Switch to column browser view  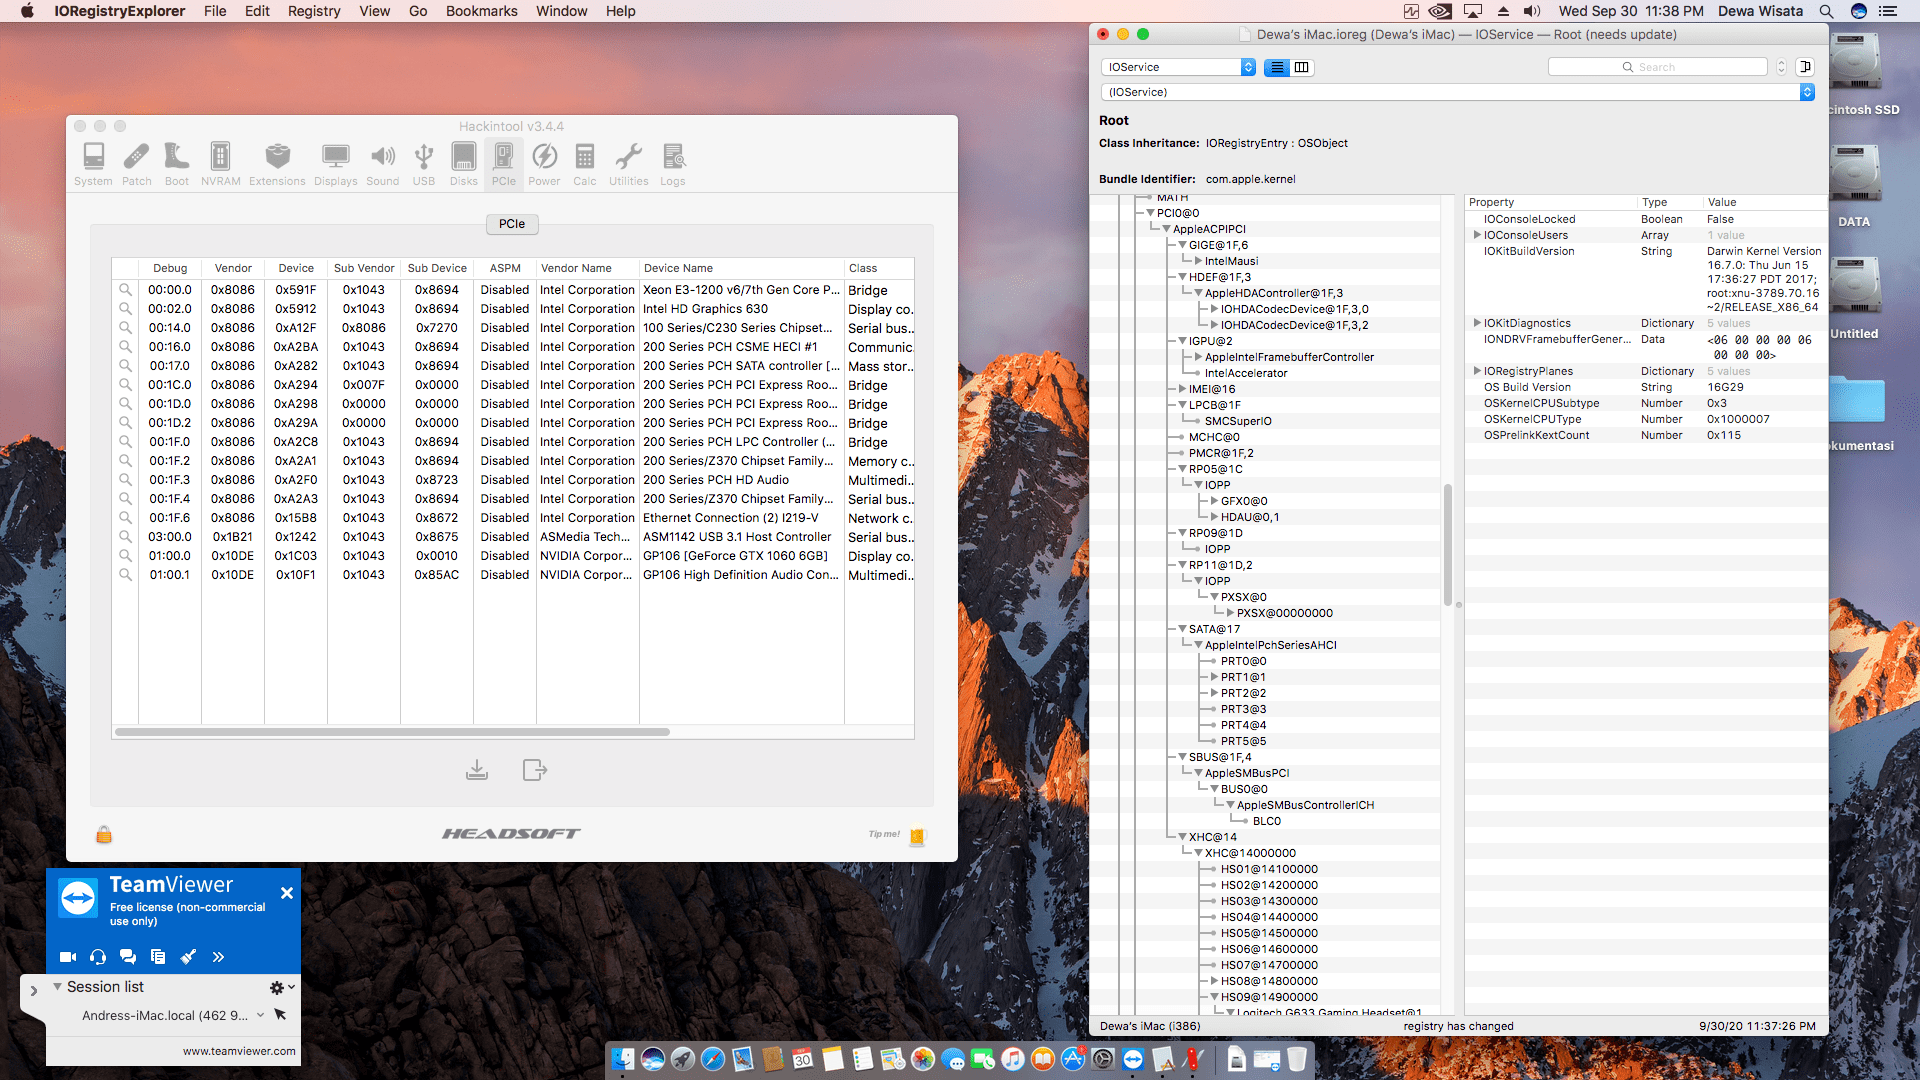point(1301,67)
